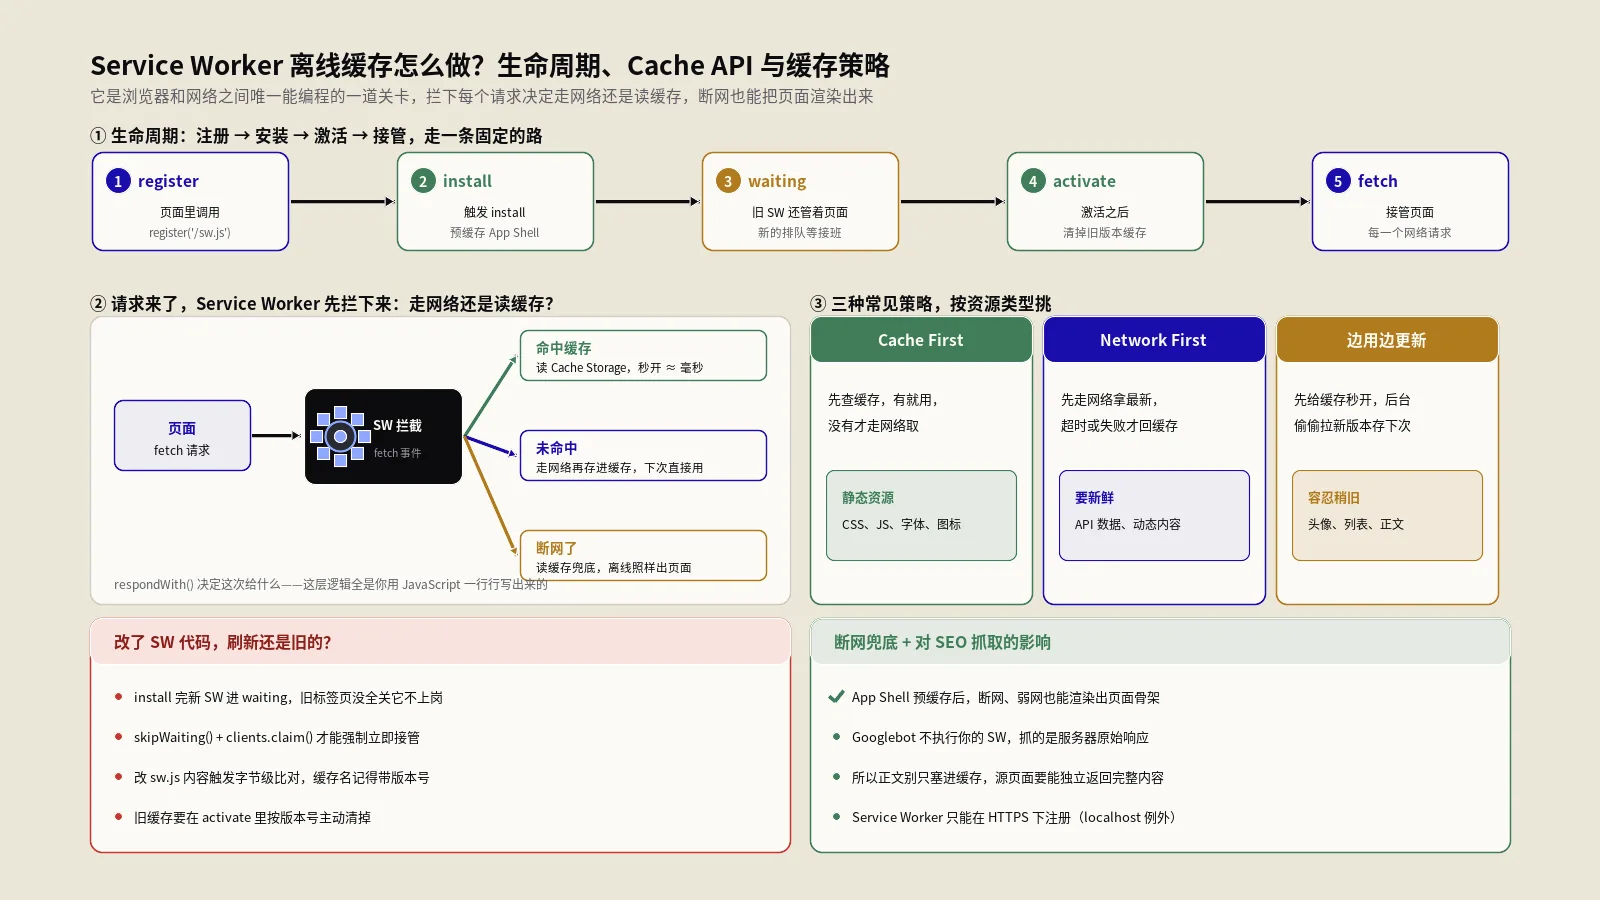Select the waiting lifecycle step card
1600x900 pixels.
(800, 201)
